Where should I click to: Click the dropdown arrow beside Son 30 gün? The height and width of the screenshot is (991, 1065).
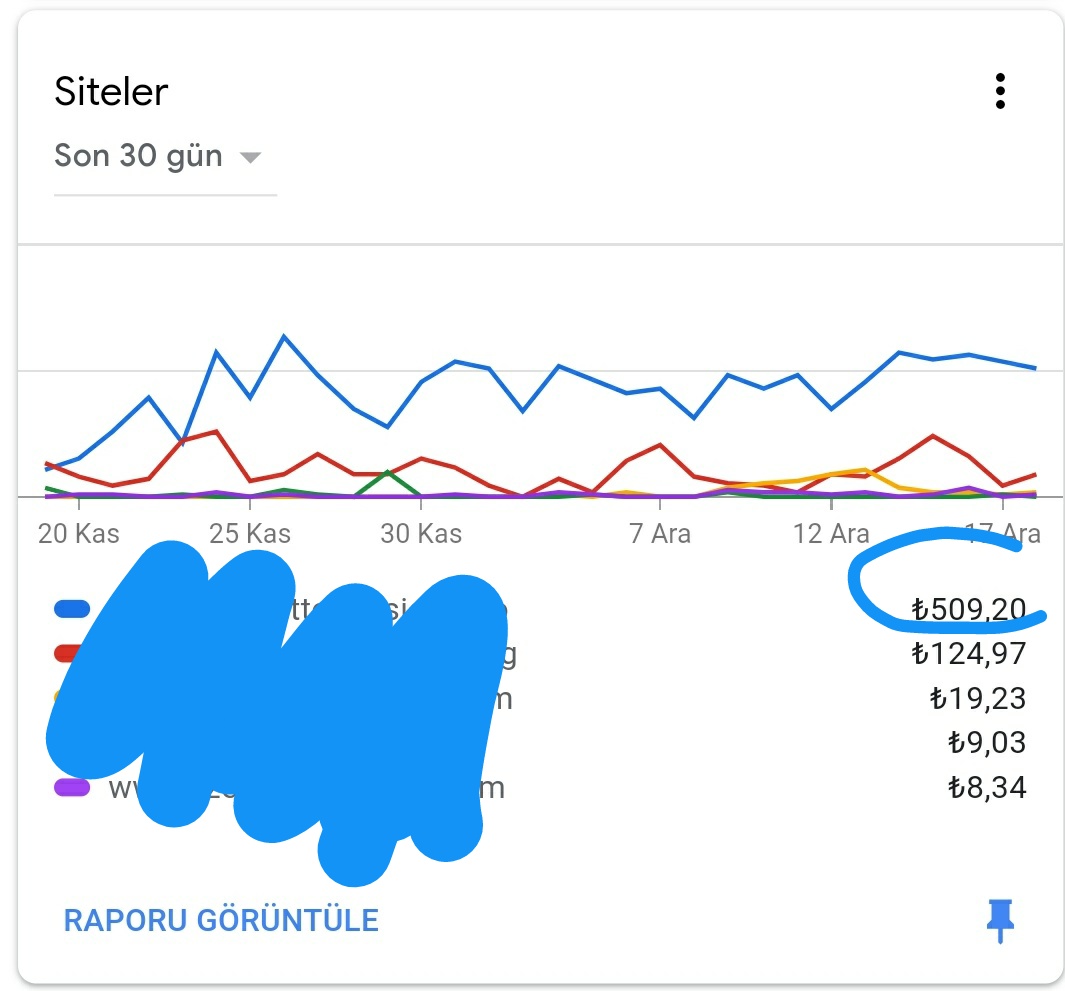(250, 158)
